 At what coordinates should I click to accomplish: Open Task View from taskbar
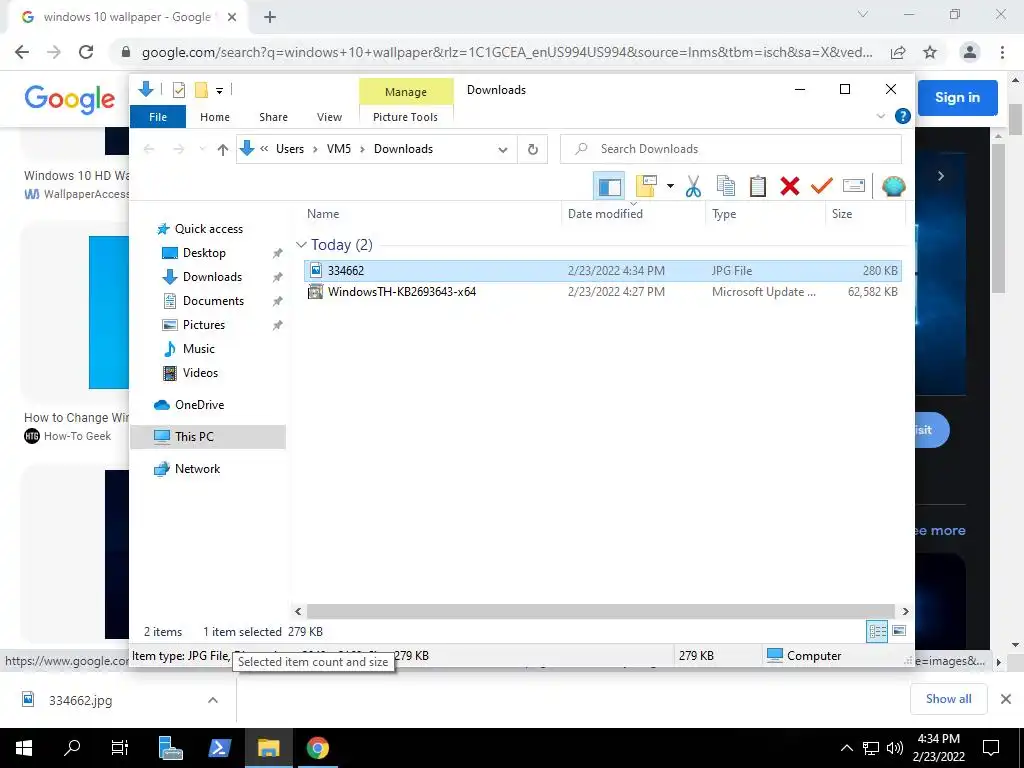tap(120, 748)
